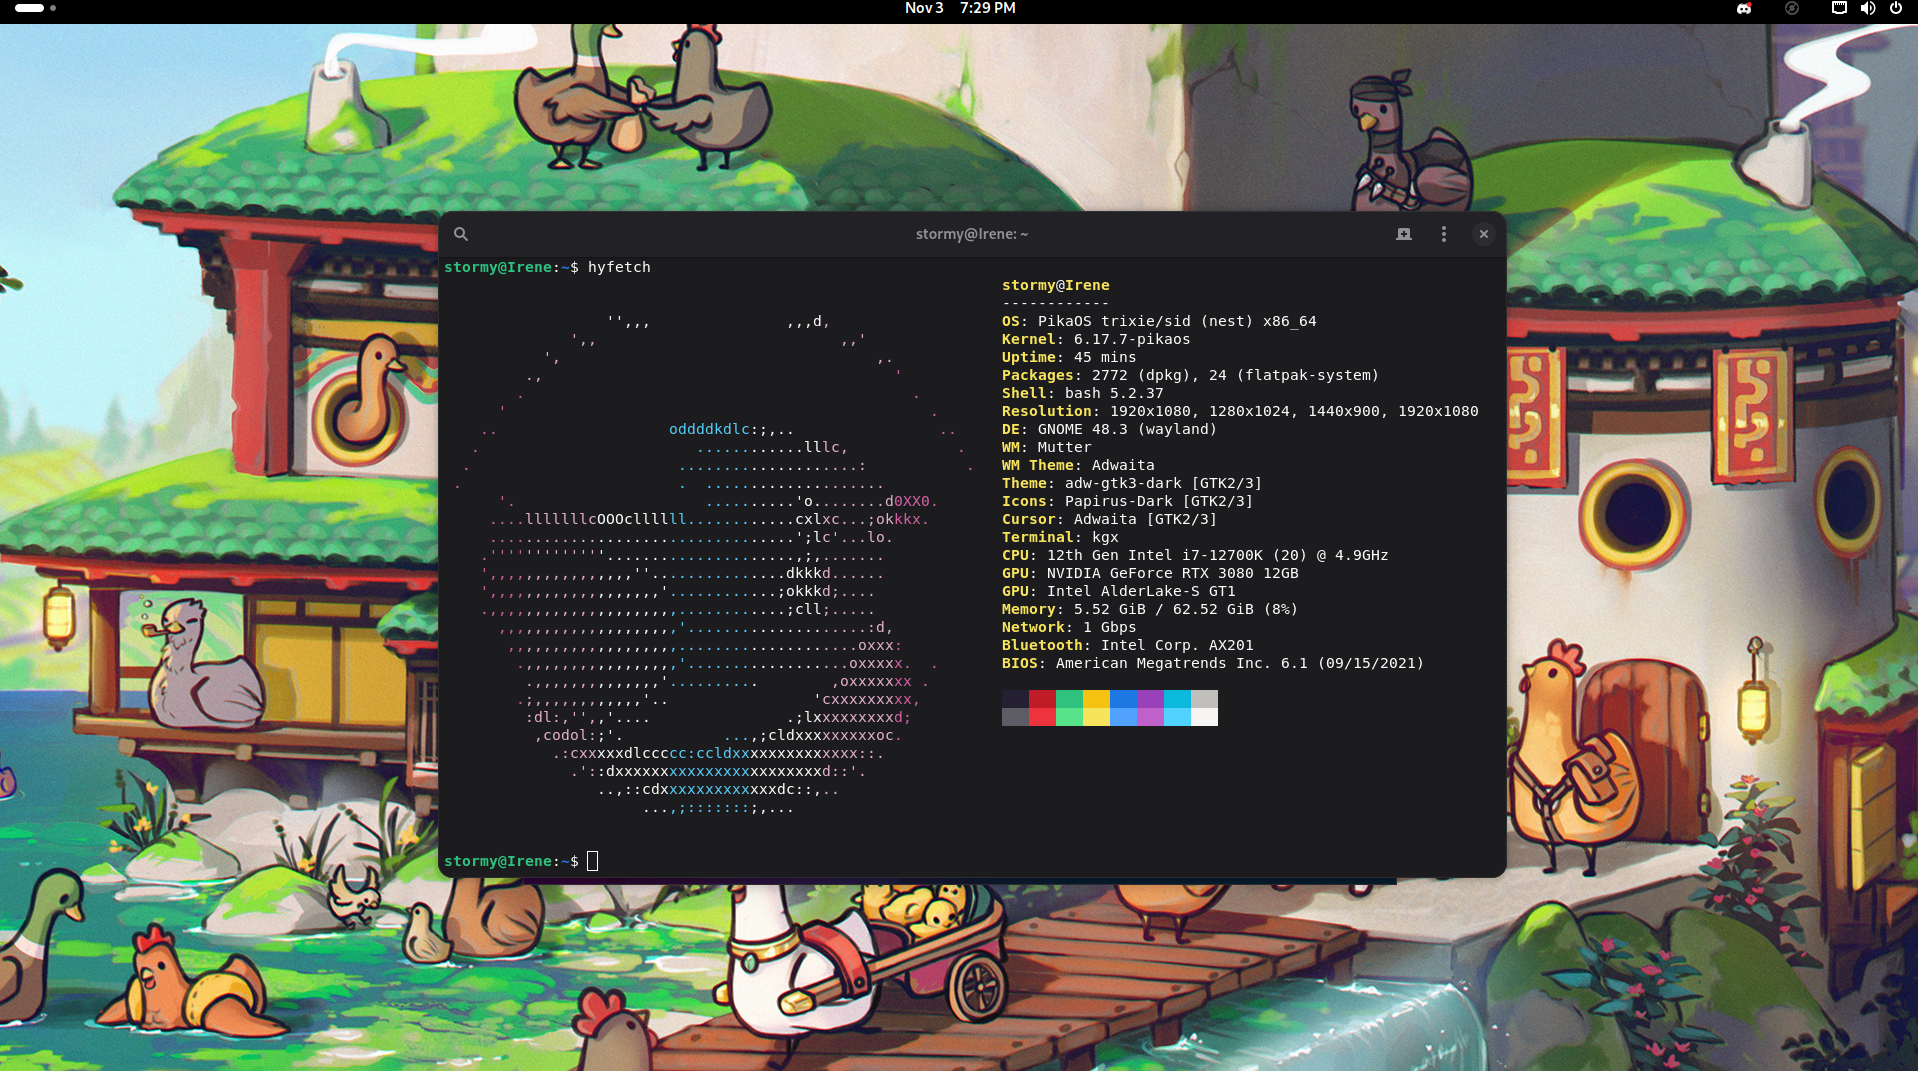Screen dimensions: 1918x1071
Task: Click the CPU line in hyfetch output
Action: [x=1195, y=555]
